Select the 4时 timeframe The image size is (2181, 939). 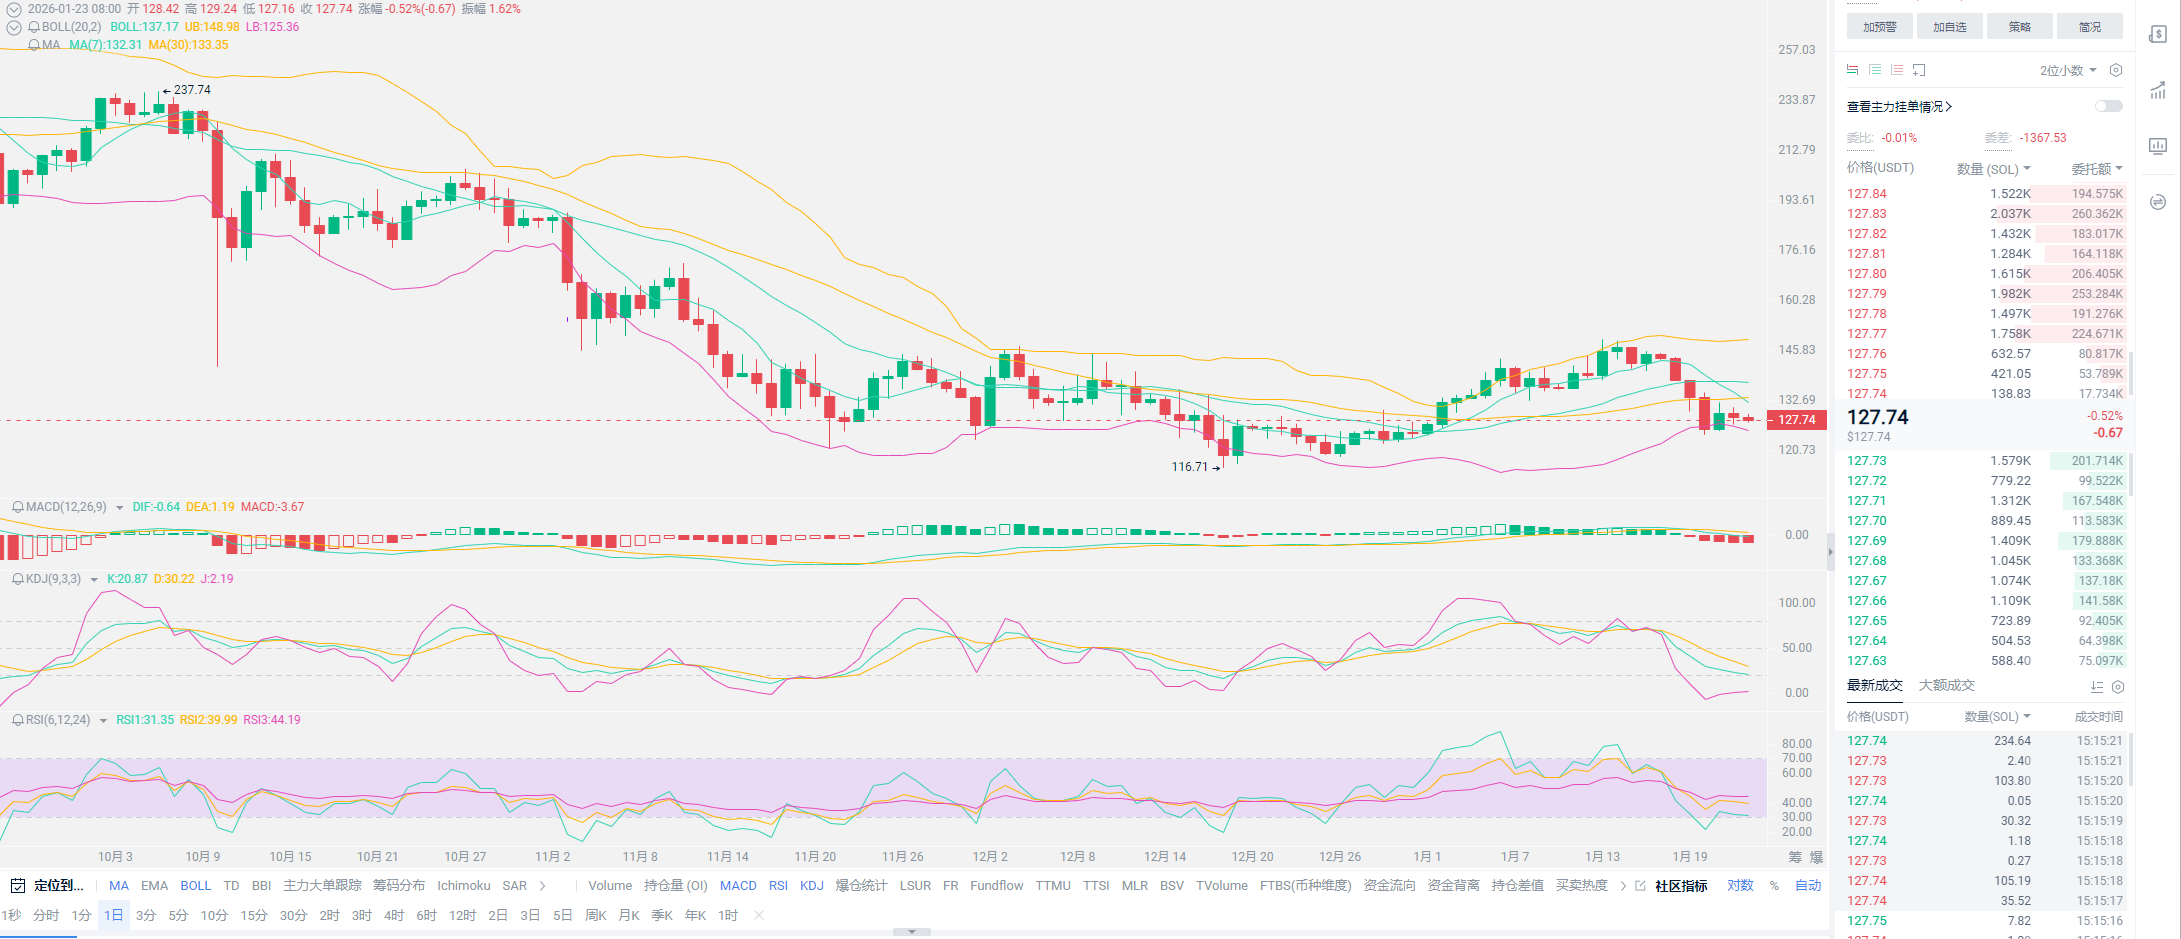point(394,916)
